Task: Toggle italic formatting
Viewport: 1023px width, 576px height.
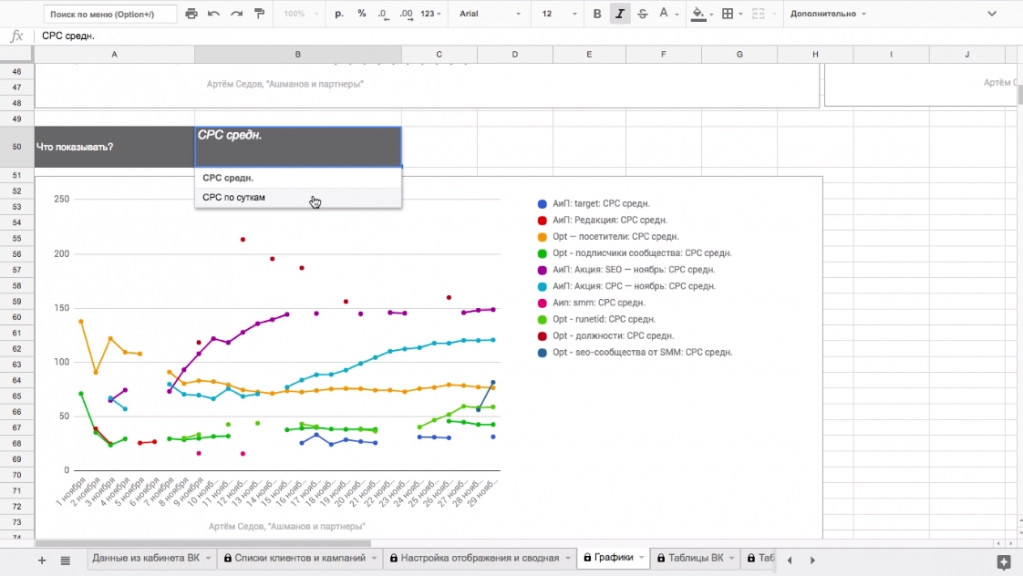Action: (620, 14)
